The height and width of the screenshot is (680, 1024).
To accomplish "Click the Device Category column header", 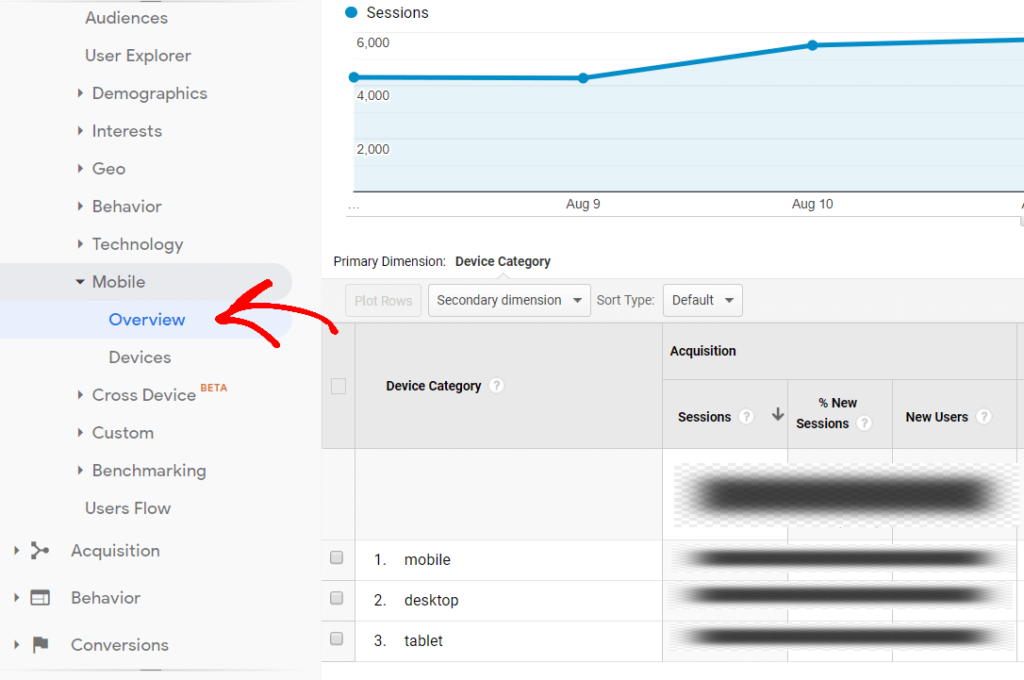I will (433, 386).
